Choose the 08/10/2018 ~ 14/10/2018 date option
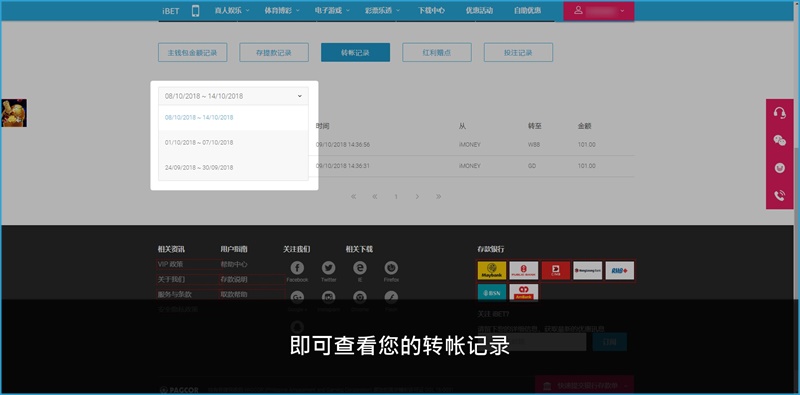 coord(233,117)
